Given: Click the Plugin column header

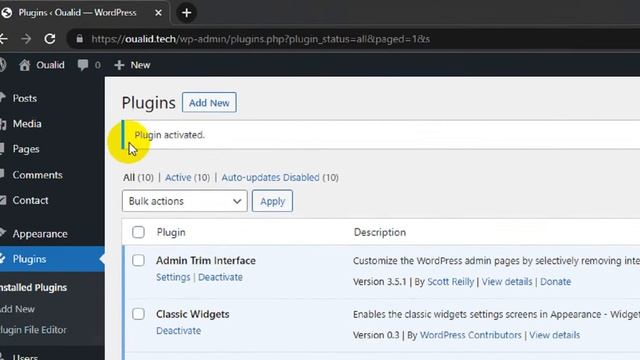Looking at the screenshot, I should pyautogui.click(x=171, y=232).
